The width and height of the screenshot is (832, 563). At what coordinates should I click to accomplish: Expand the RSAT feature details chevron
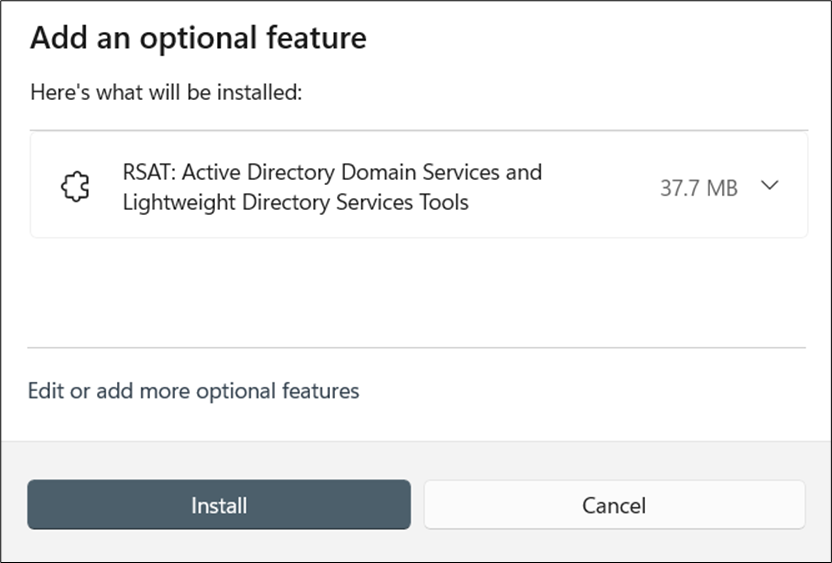(769, 185)
